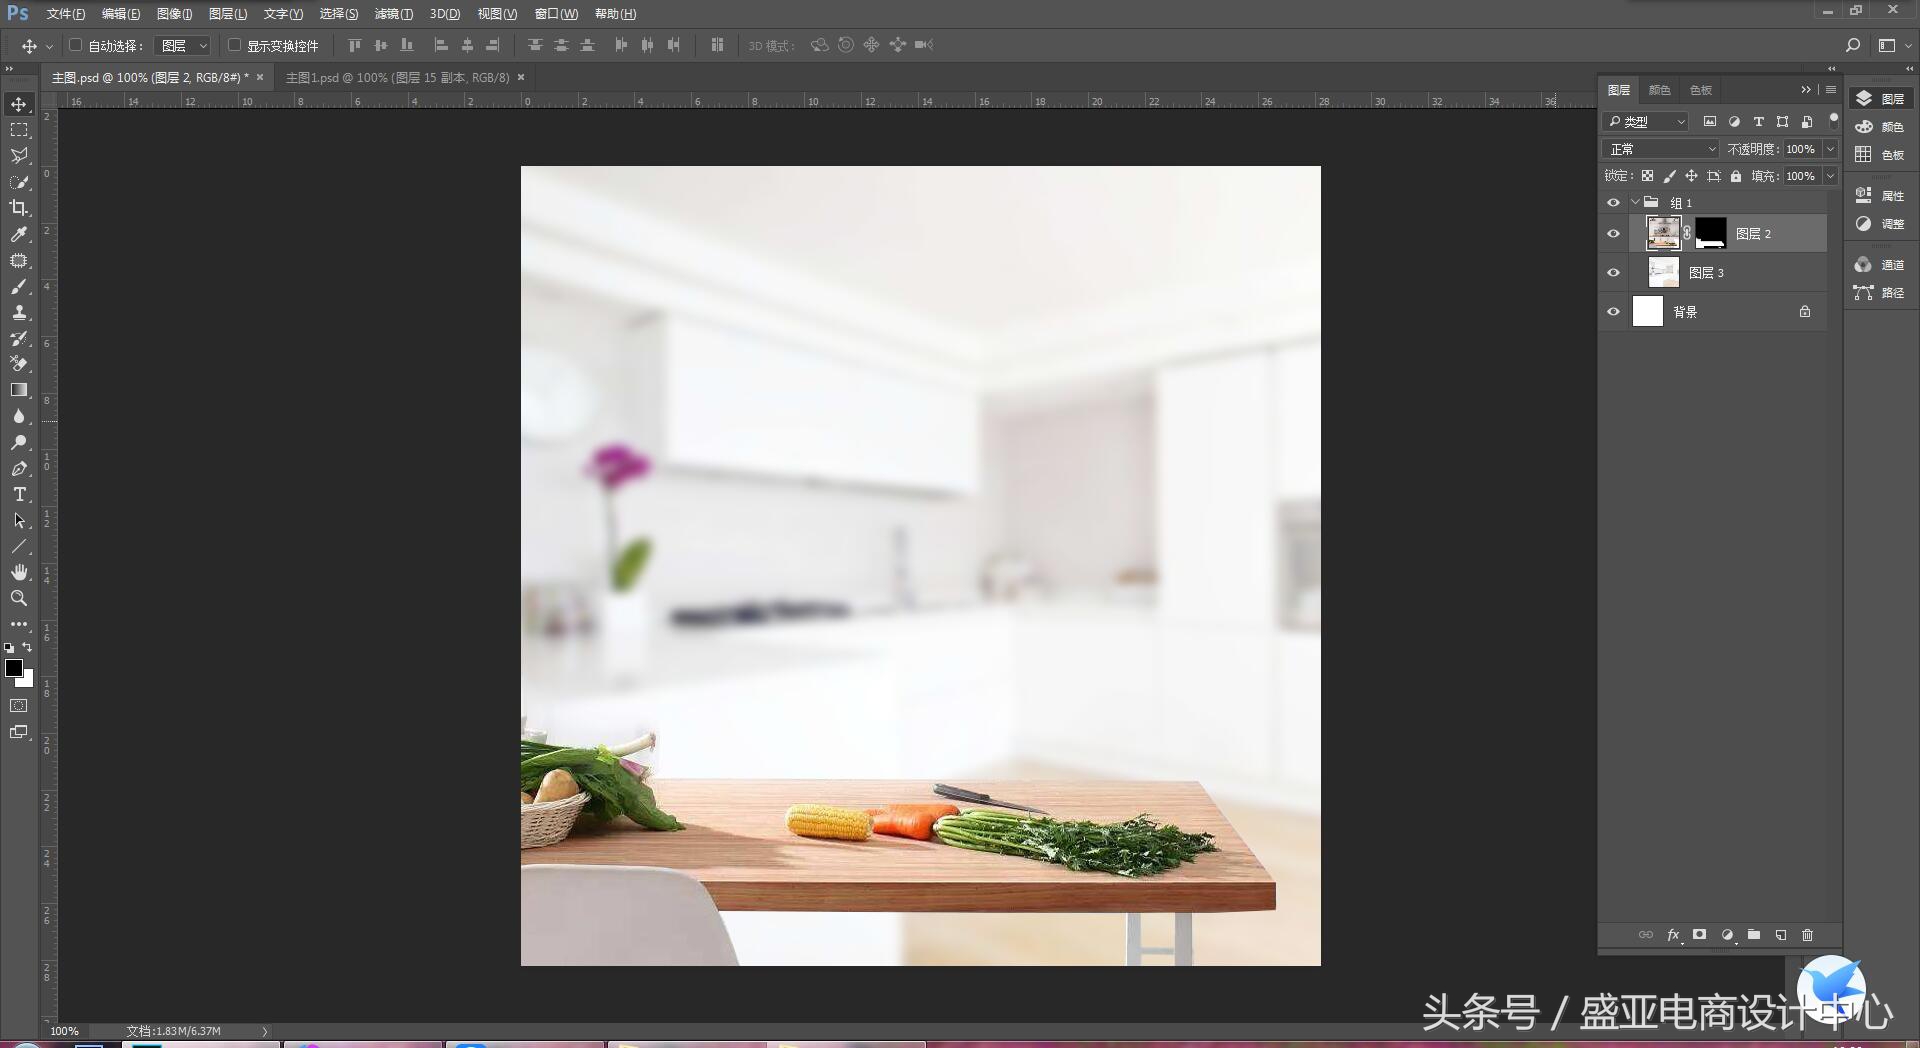1920x1048 pixels.
Task: Switch to the 主图1.psd document tab
Action: (398, 77)
